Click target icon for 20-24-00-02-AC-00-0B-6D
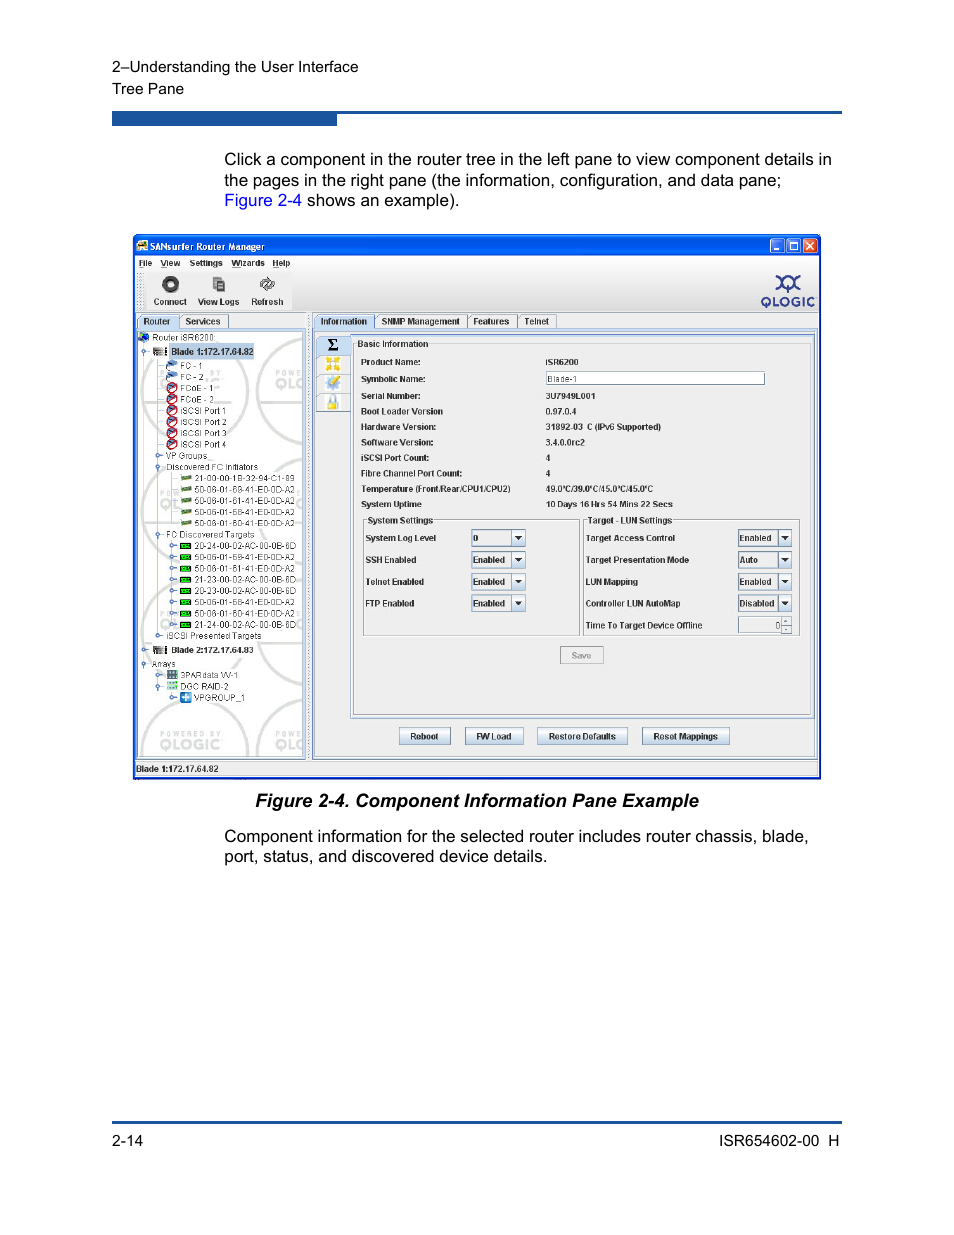The width and height of the screenshot is (954, 1235). [186, 546]
